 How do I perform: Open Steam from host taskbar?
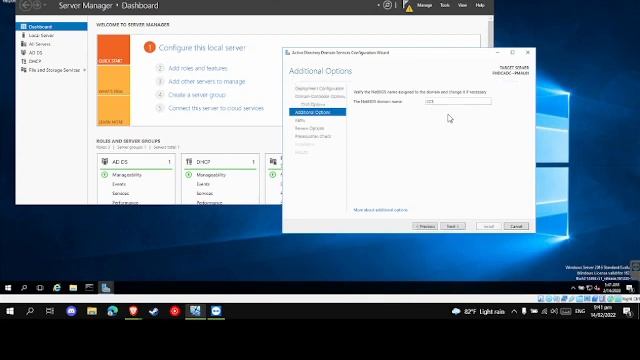pos(154,311)
